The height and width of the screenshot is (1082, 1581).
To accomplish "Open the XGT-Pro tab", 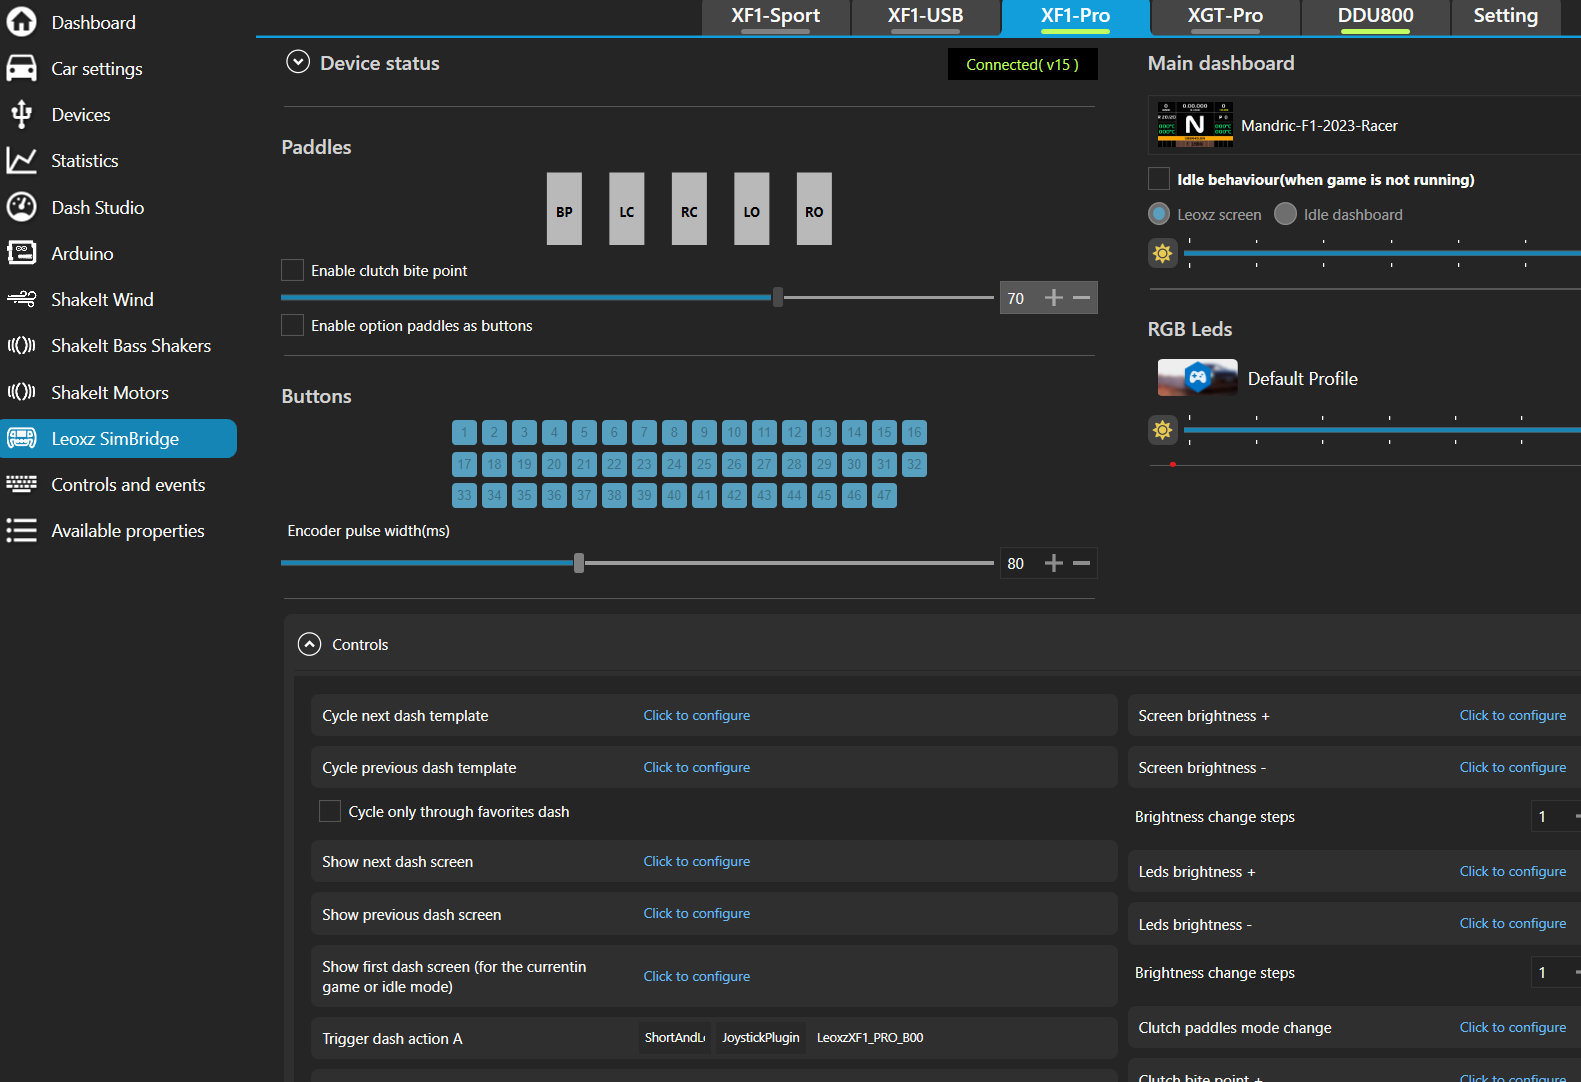I will (1226, 17).
